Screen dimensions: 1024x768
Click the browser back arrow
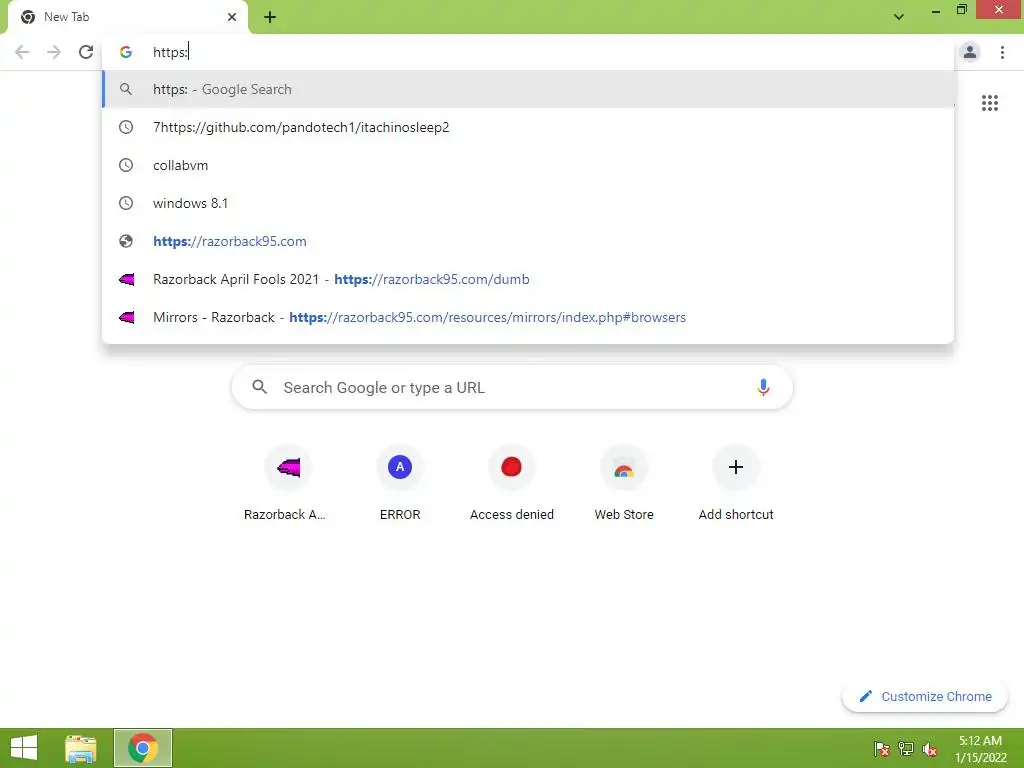[22, 52]
